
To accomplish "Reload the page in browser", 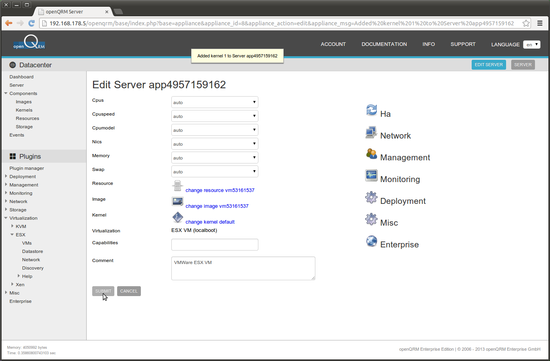I will [31, 23].
